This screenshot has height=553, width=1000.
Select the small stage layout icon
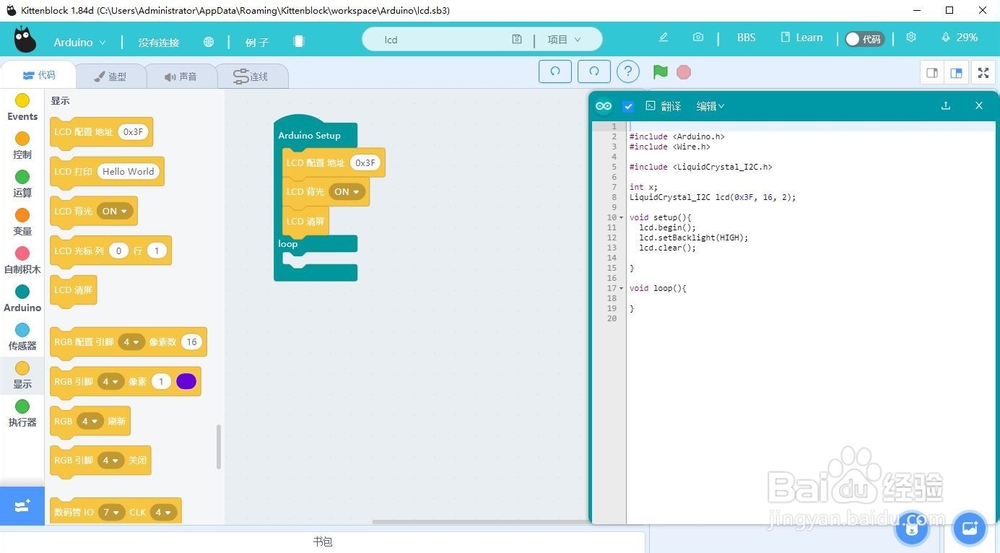point(932,73)
